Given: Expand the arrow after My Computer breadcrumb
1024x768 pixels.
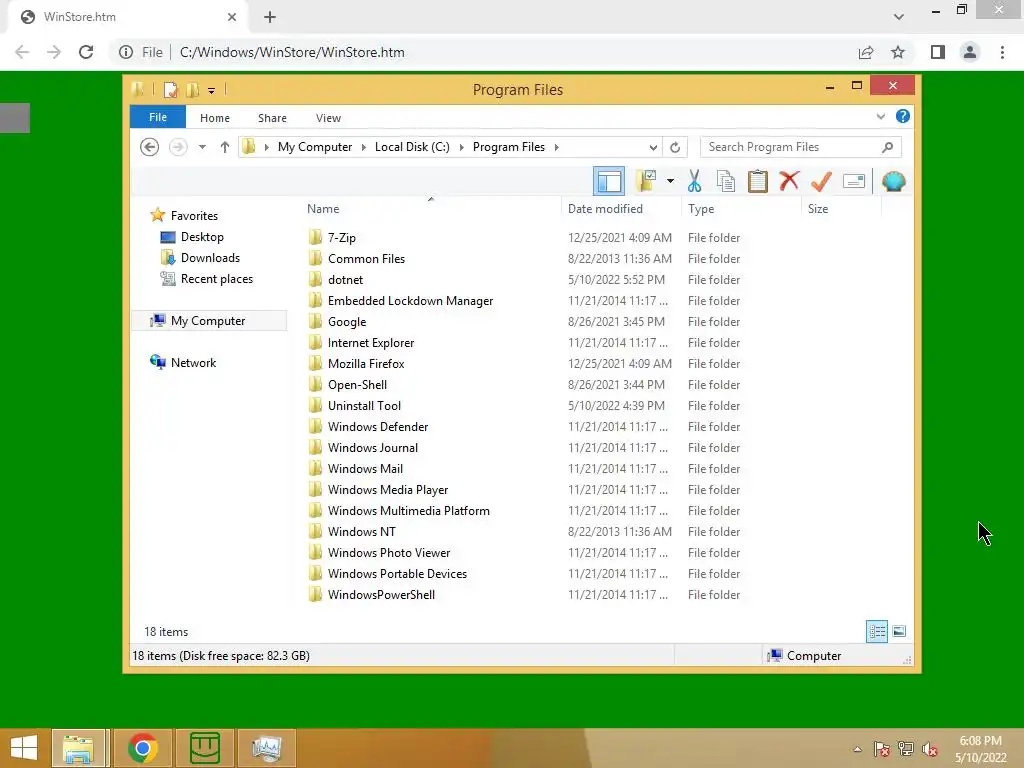Looking at the screenshot, I should click(x=364, y=147).
